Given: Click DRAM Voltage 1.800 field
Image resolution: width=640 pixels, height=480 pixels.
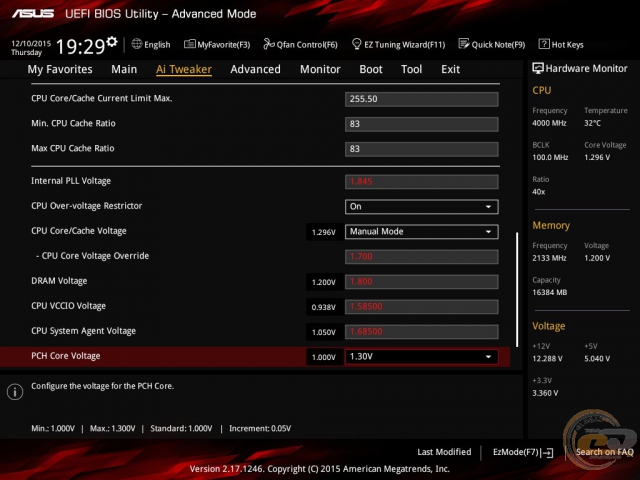Looking at the screenshot, I should [x=422, y=282].
